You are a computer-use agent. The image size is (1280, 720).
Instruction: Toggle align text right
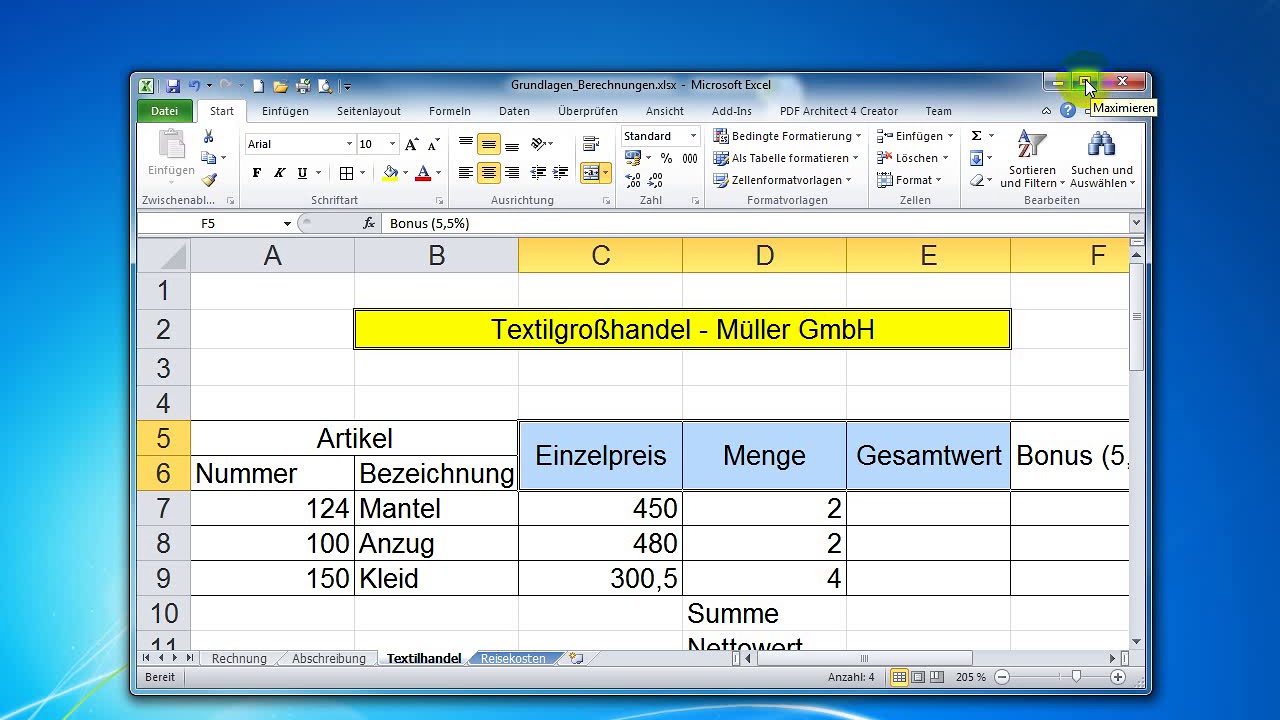[511, 173]
